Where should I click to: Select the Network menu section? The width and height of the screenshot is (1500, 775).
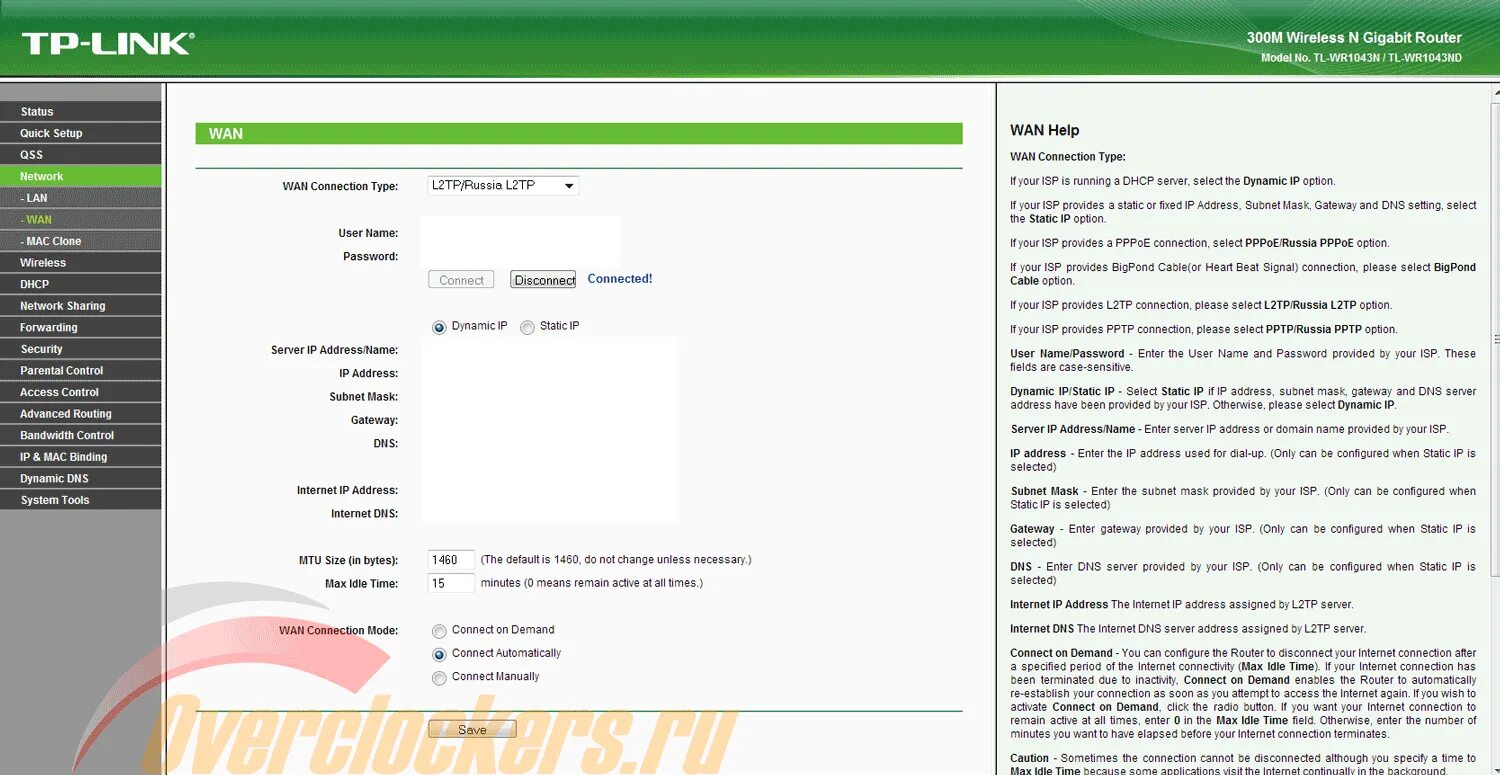(x=80, y=176)
